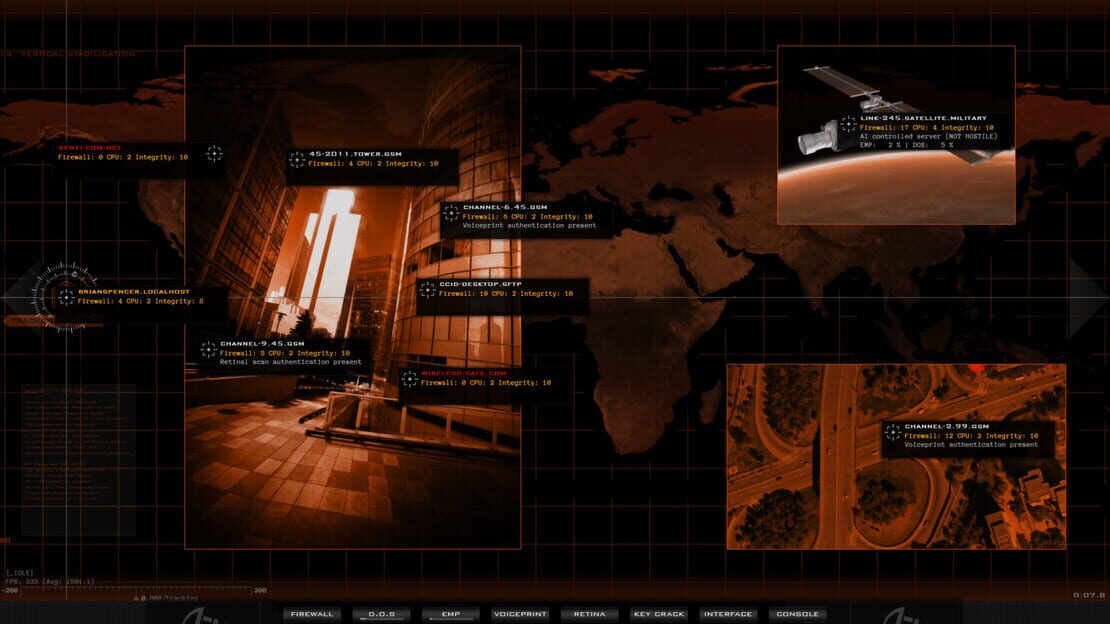
Task: Target the WIRELESS.CAFE.COM crosshair icon
Action: (x=409, y=379)
